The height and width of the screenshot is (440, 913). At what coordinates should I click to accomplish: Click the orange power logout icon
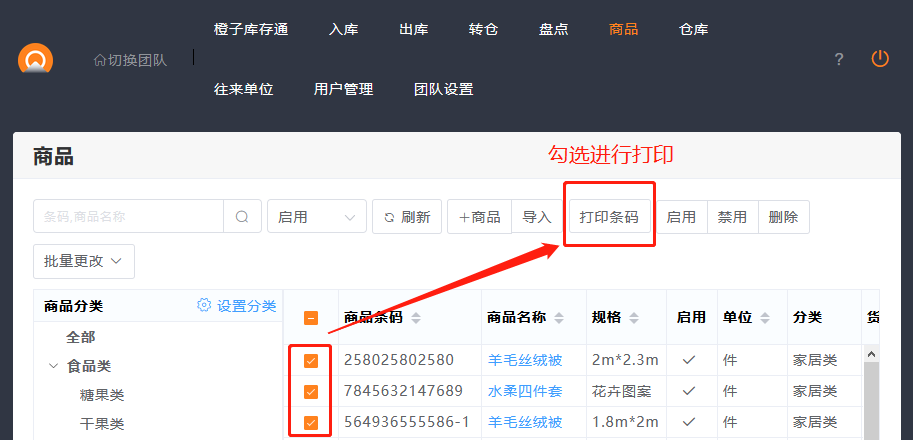point(880,59)
